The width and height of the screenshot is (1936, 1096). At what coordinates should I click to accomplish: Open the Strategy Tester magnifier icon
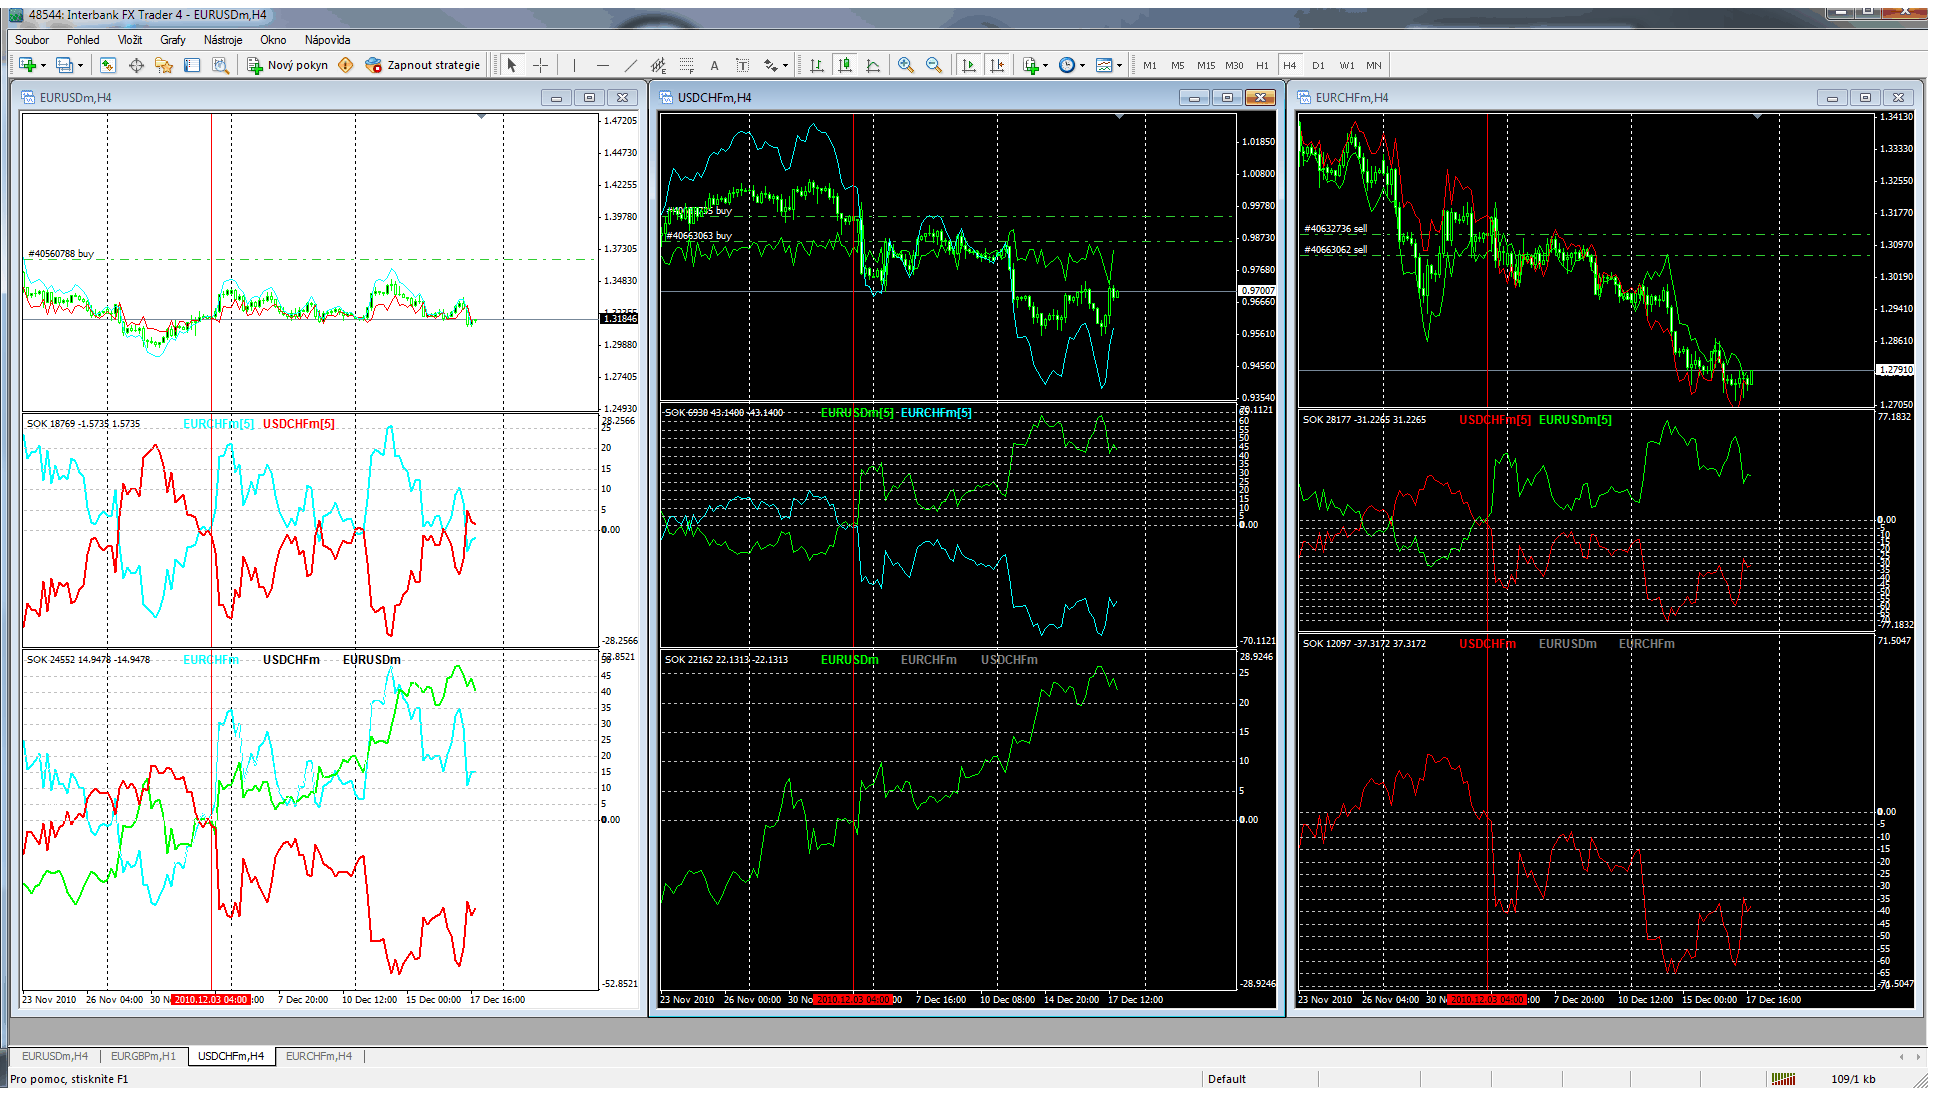tap(221, 65)
